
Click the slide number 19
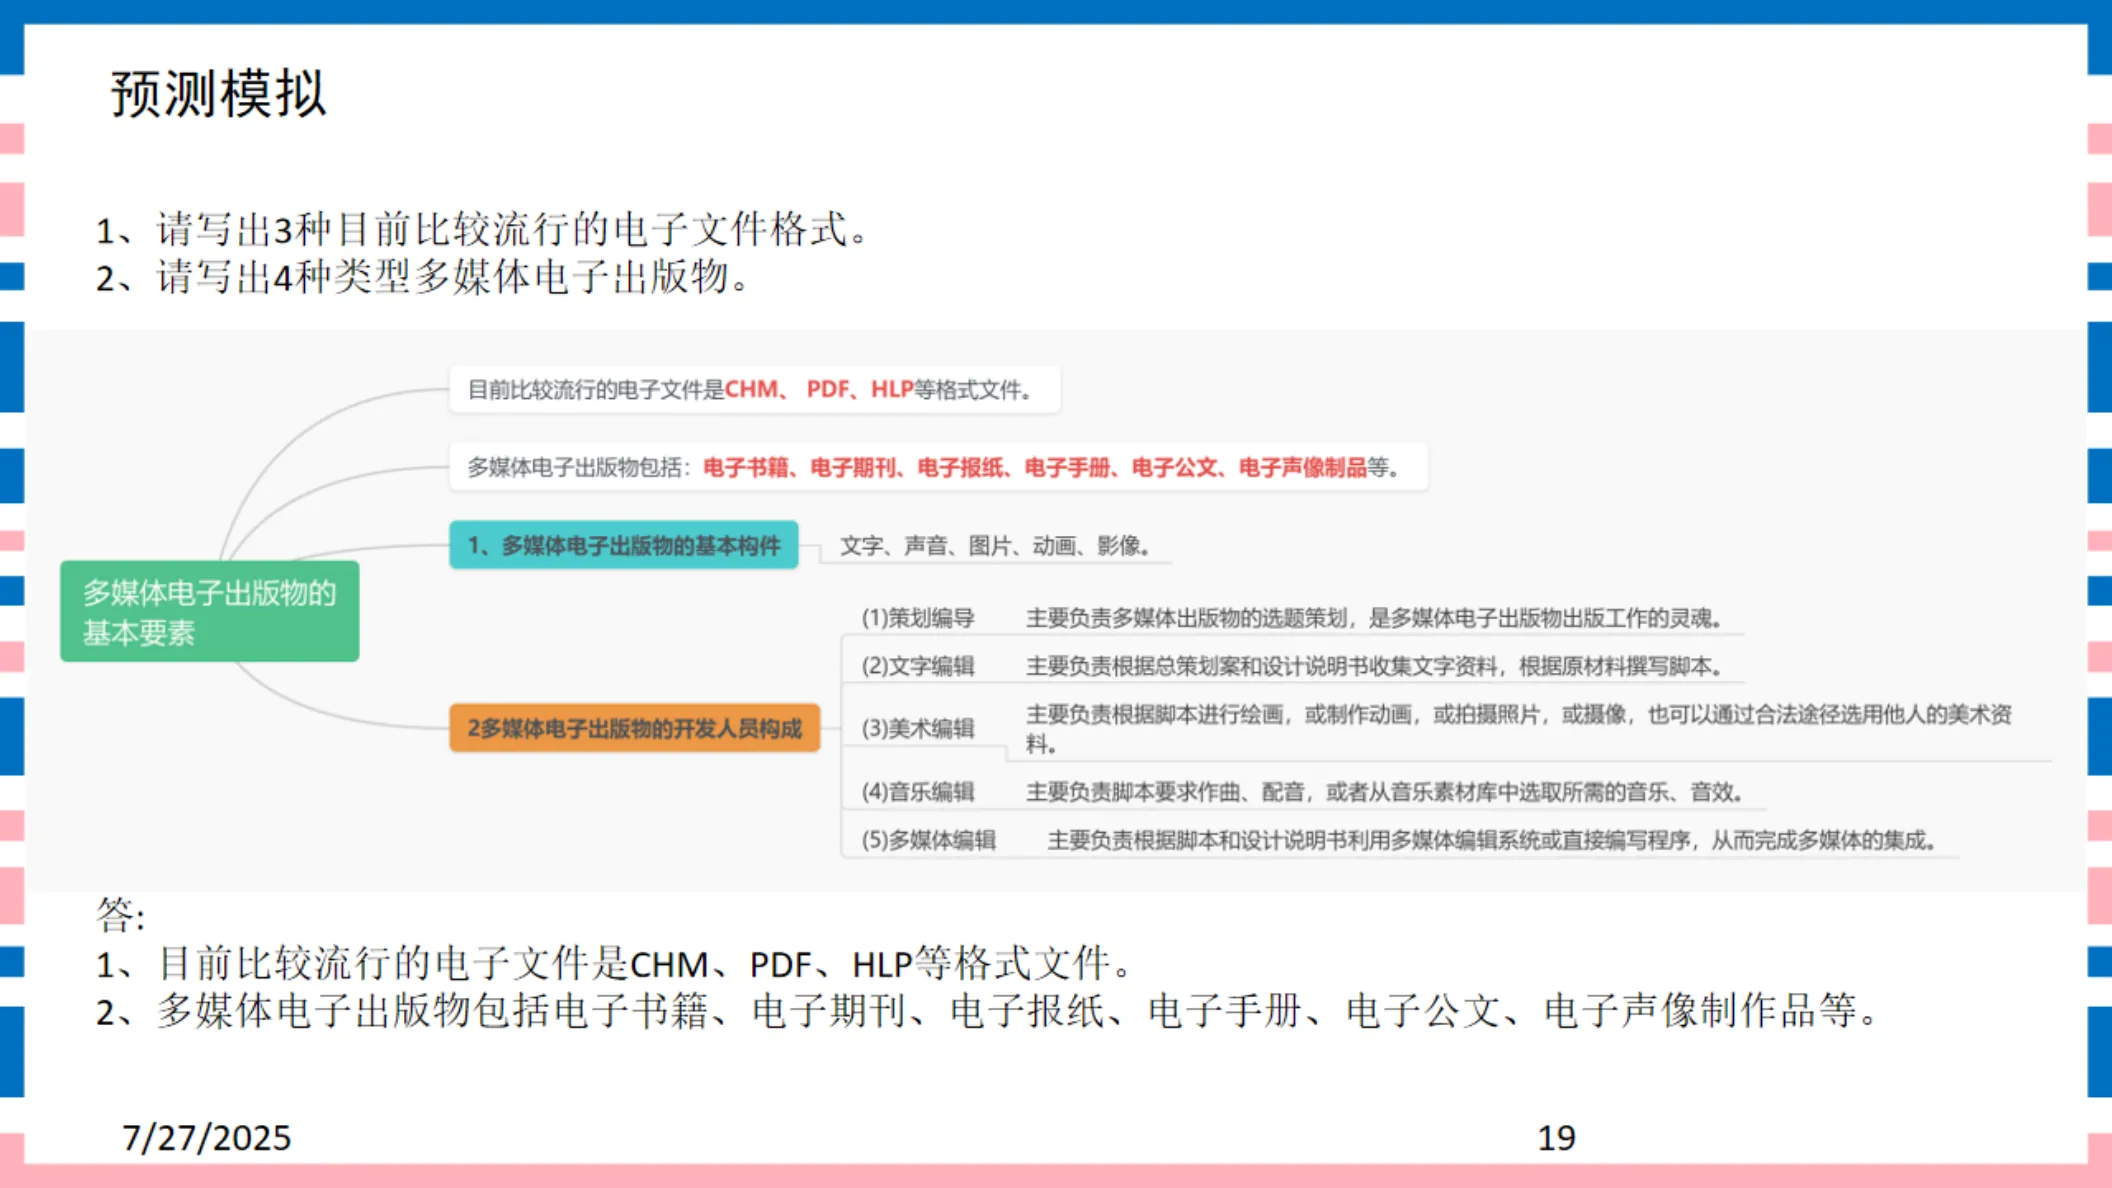1556,1138
